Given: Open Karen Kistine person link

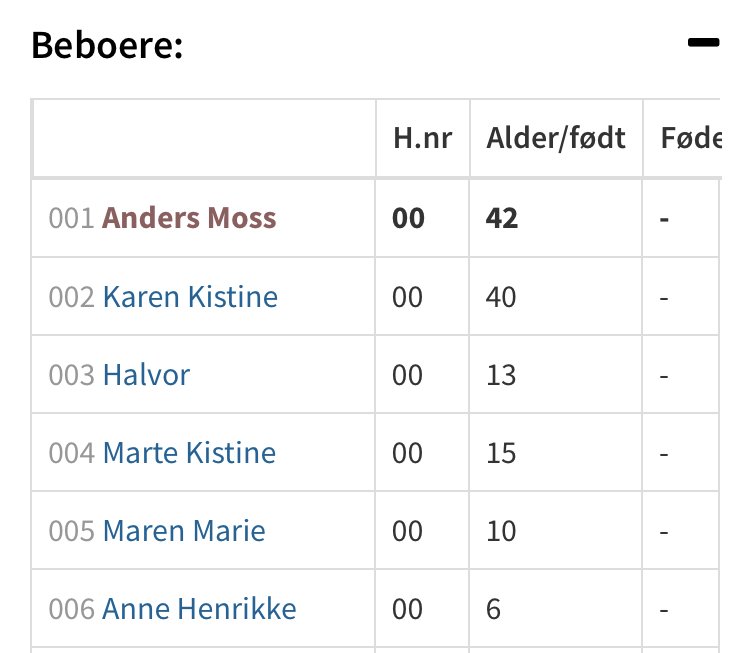Looking at the screenshot, I should pyautogui.click(x=190, y=297).
